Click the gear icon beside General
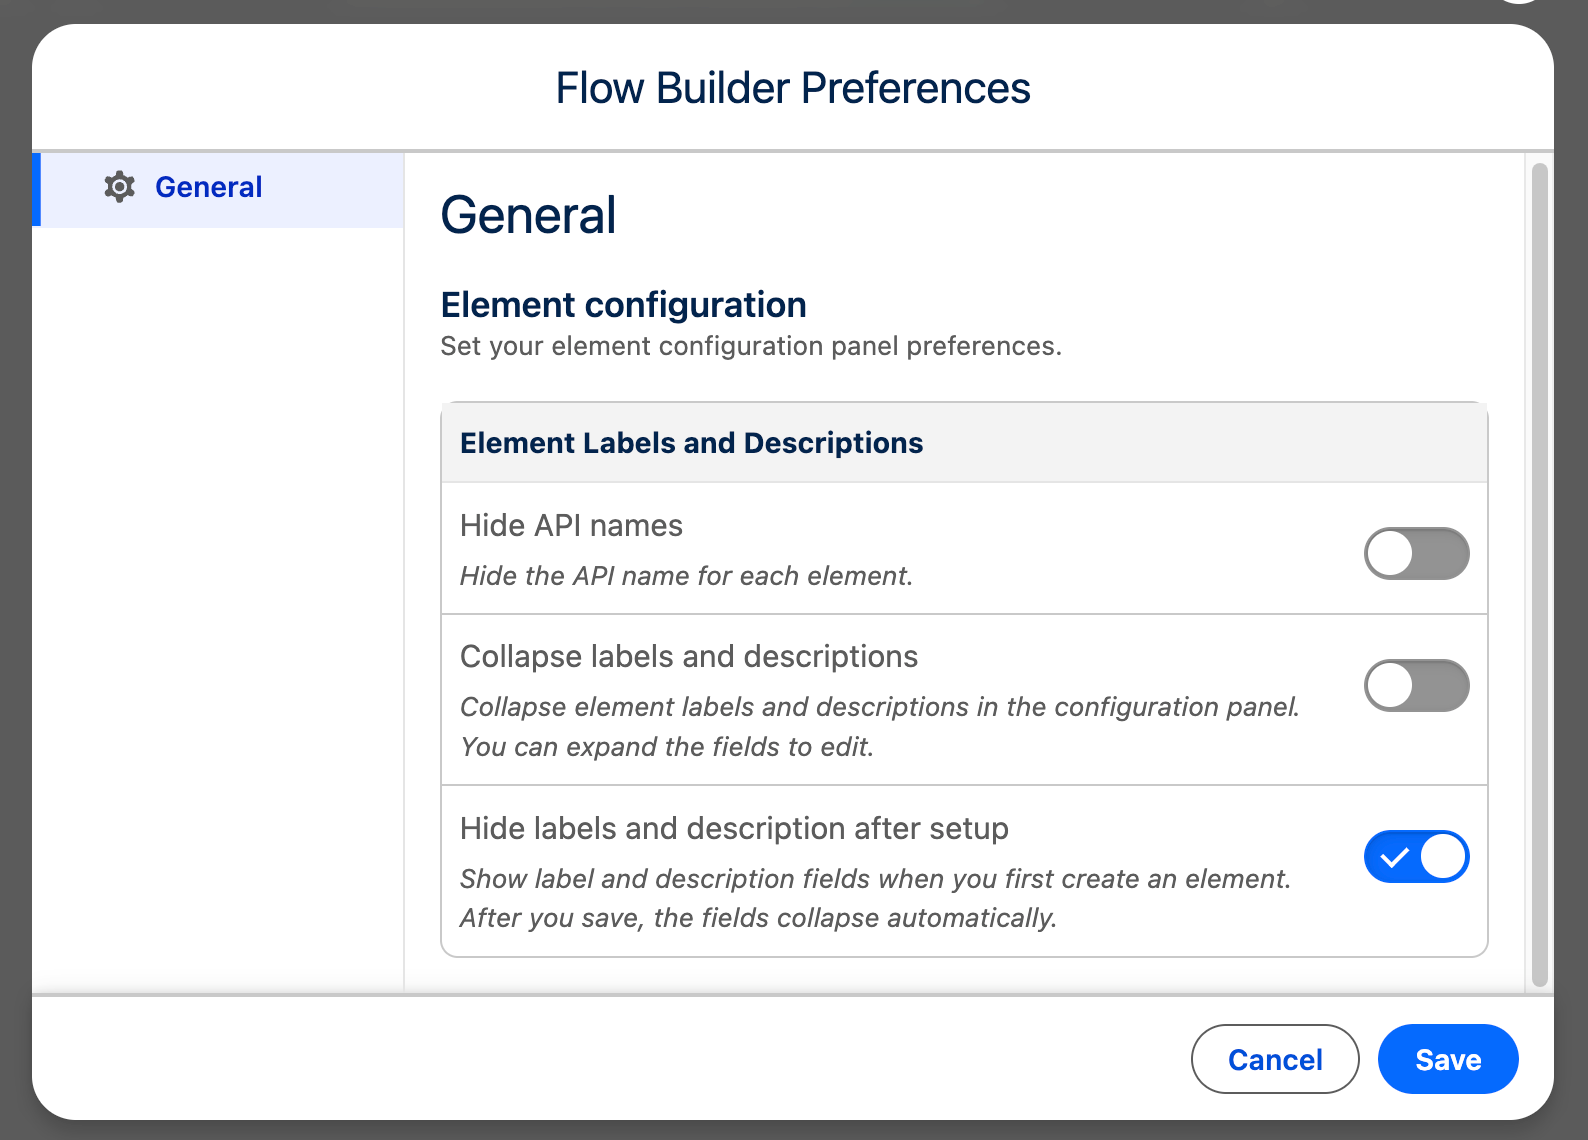The height and width of the screenshot is (1140, 1588). click(120, 187)
